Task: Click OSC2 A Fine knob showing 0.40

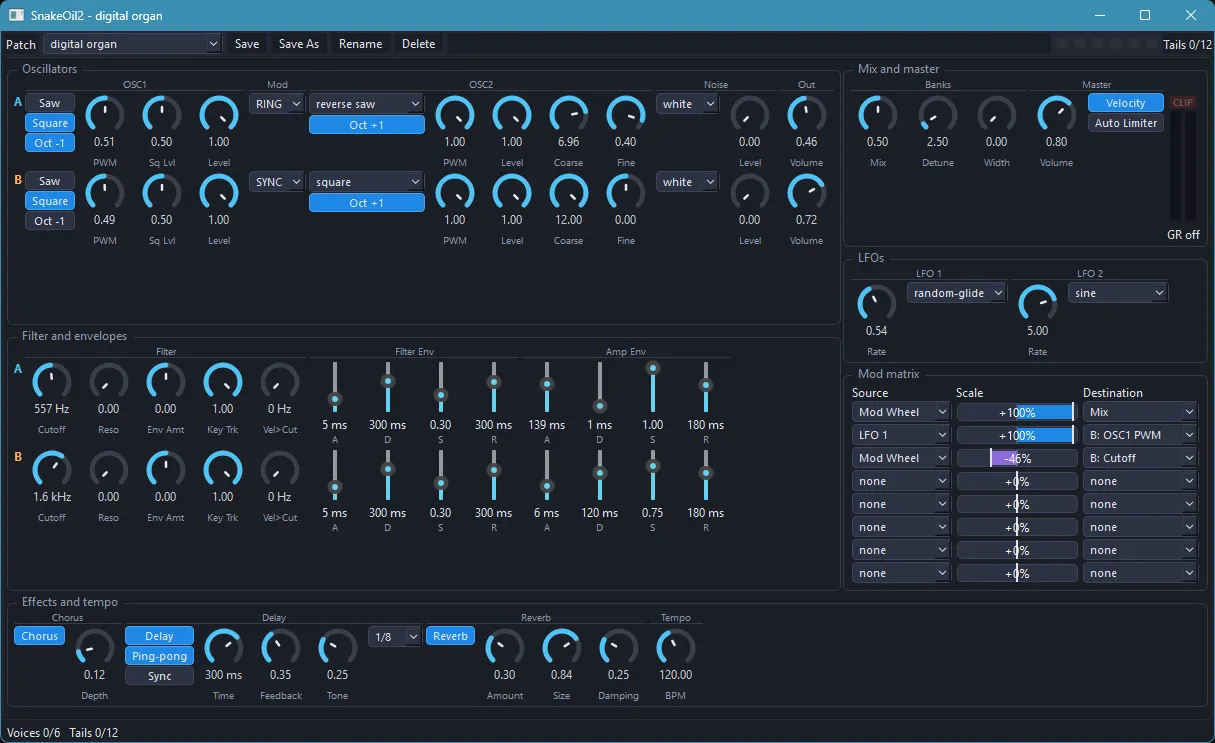Action: (626, 115)
